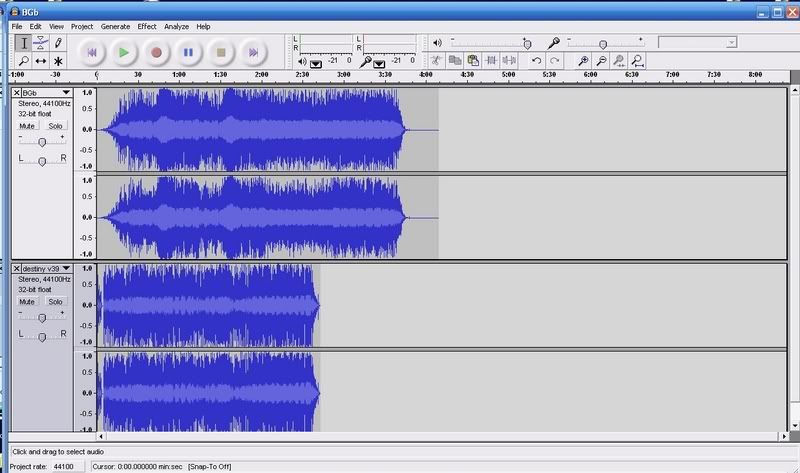Choose the Draw pencil tool
Image resolution: width=800 pixels, height=473 pixels.
click(59, 43)
